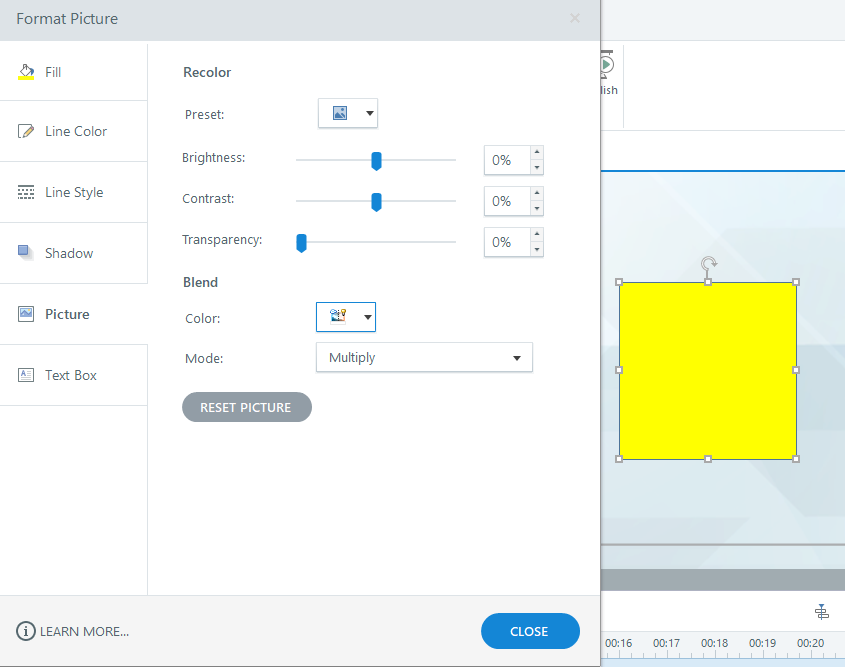Click the Shadow square icon
Screen dimensions: 845x667
(24, 252)
